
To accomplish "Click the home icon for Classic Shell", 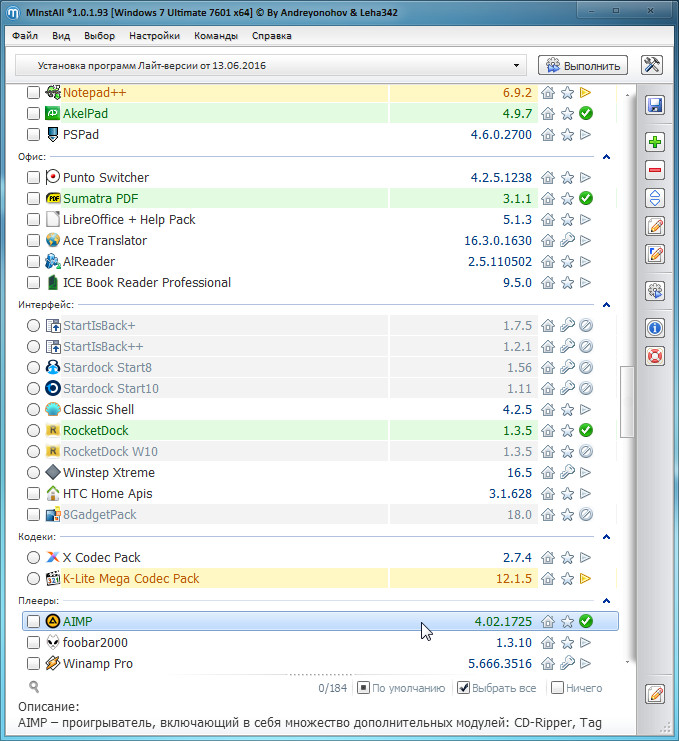I will coord(548,410).
